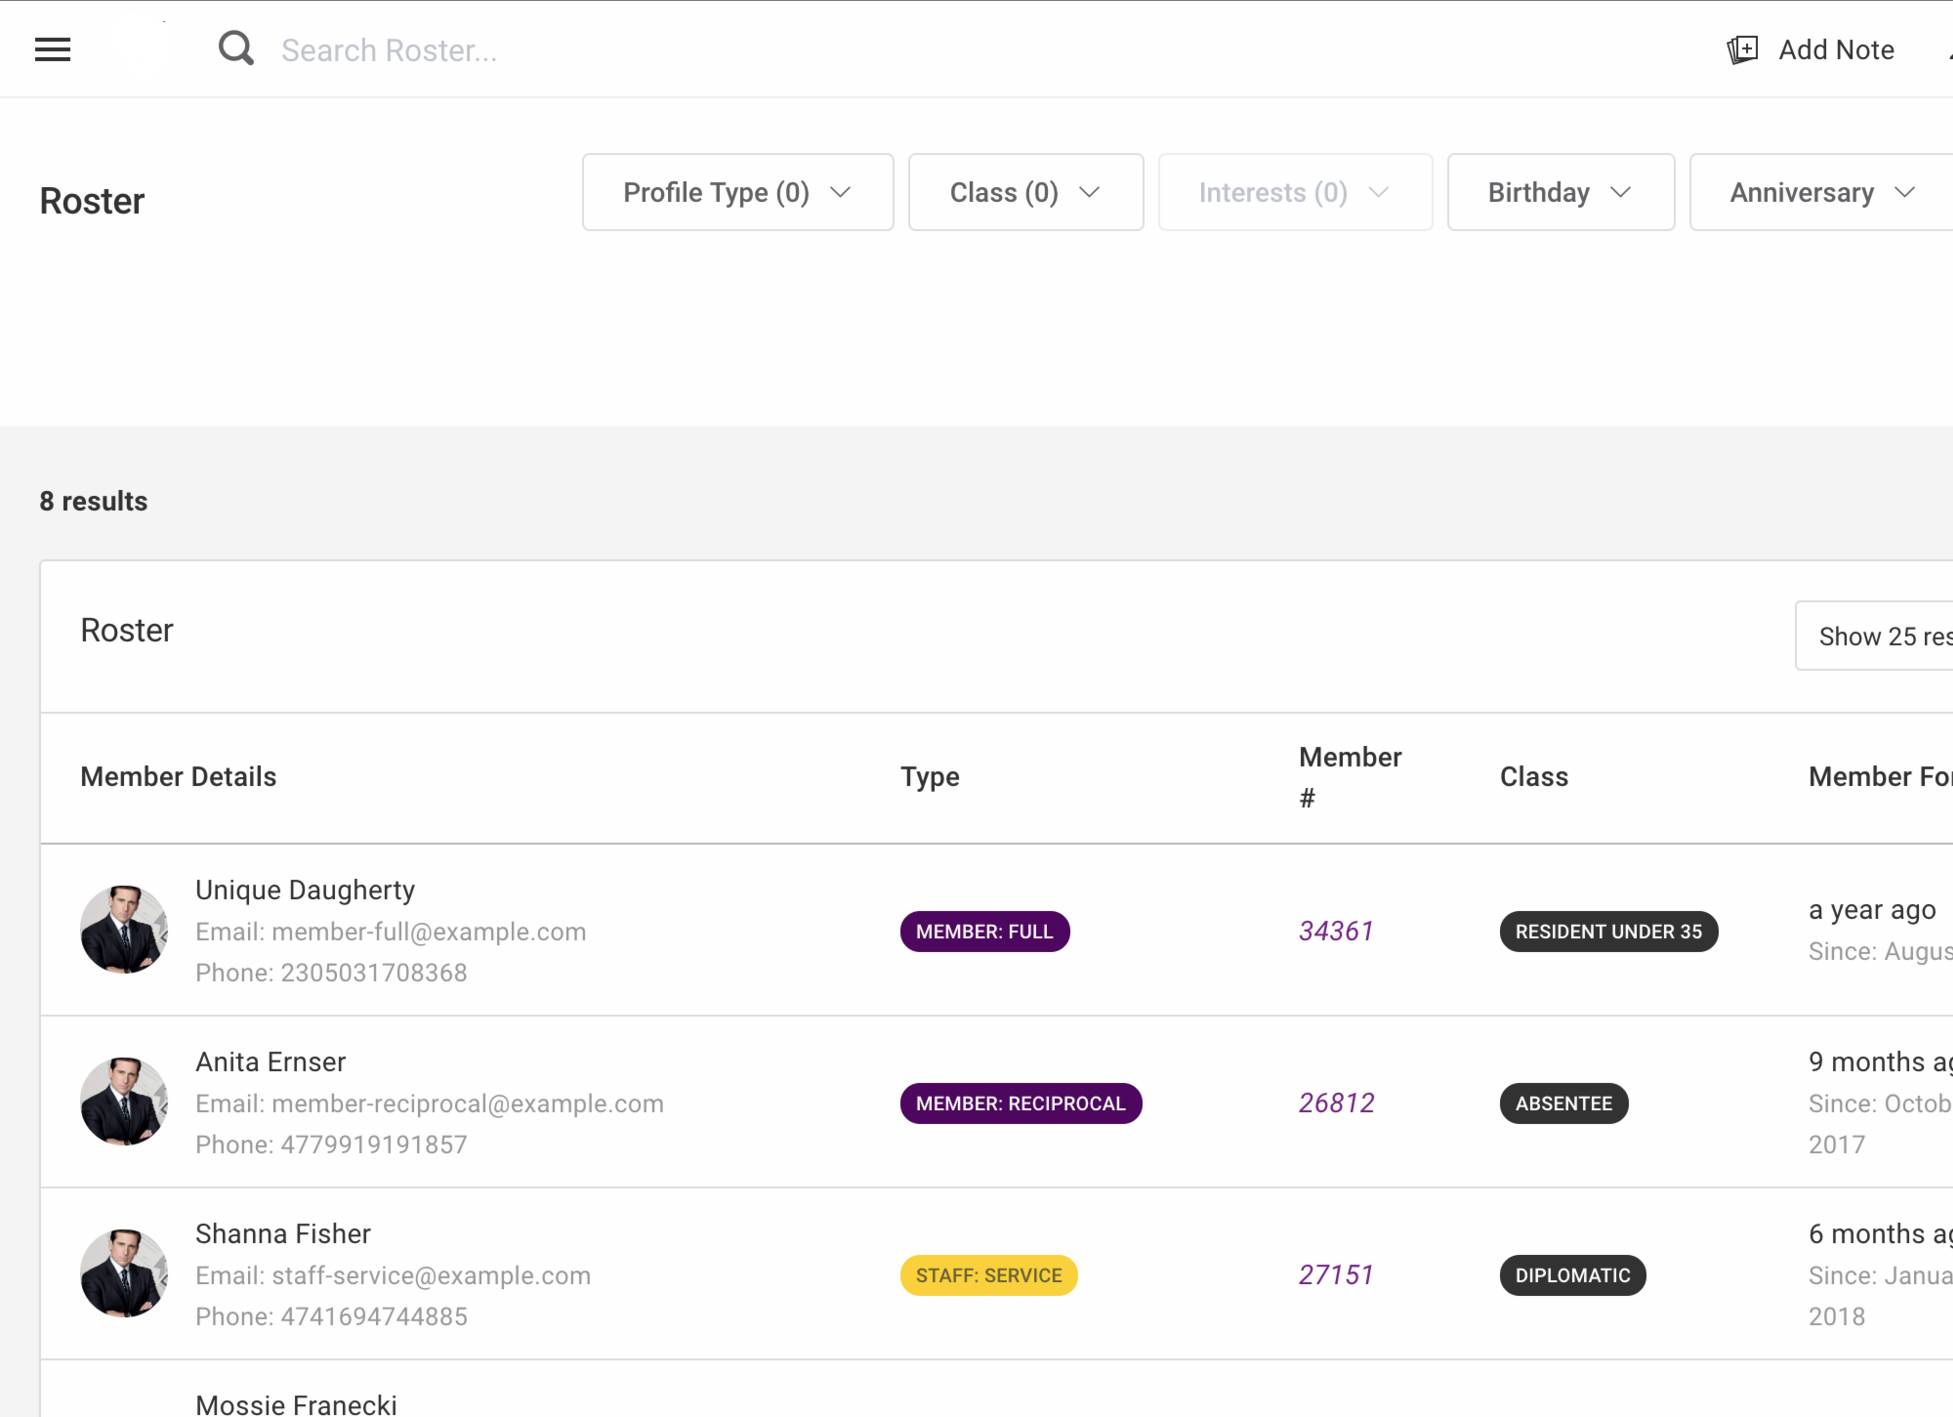The width and height of the screenshot is (1953, 1417).
Task: Open the Class (0) filter dropdown
Action: (x=1026, y=192)
